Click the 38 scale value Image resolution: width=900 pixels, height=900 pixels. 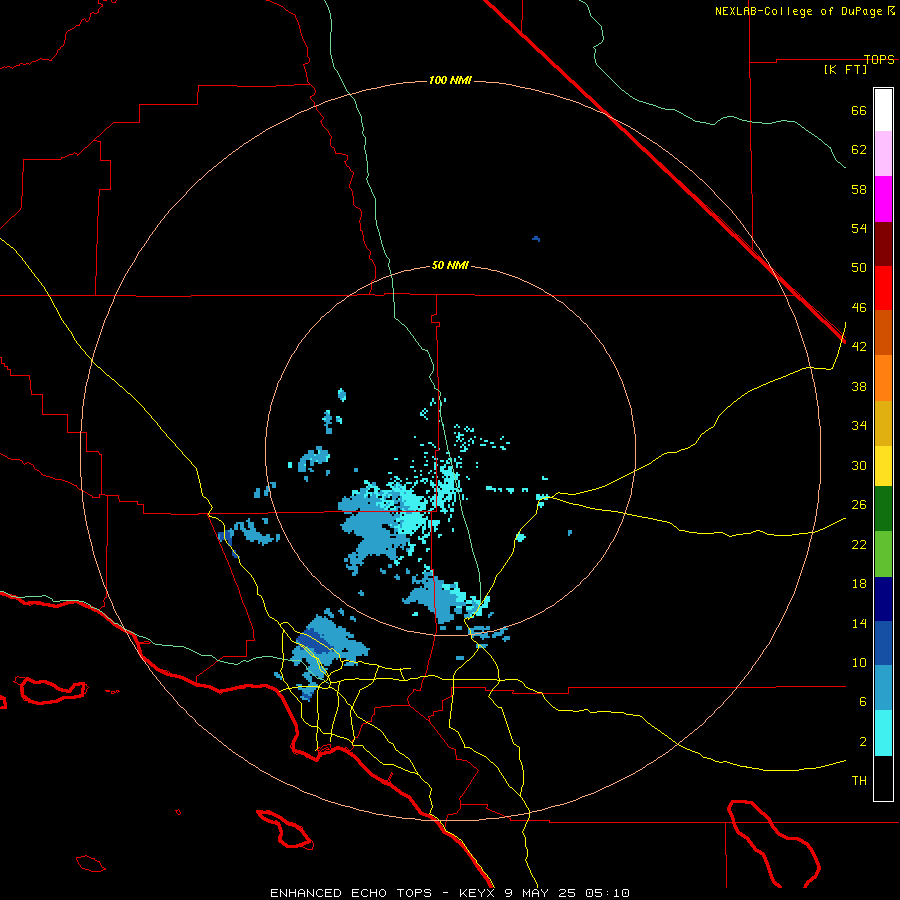859,386
